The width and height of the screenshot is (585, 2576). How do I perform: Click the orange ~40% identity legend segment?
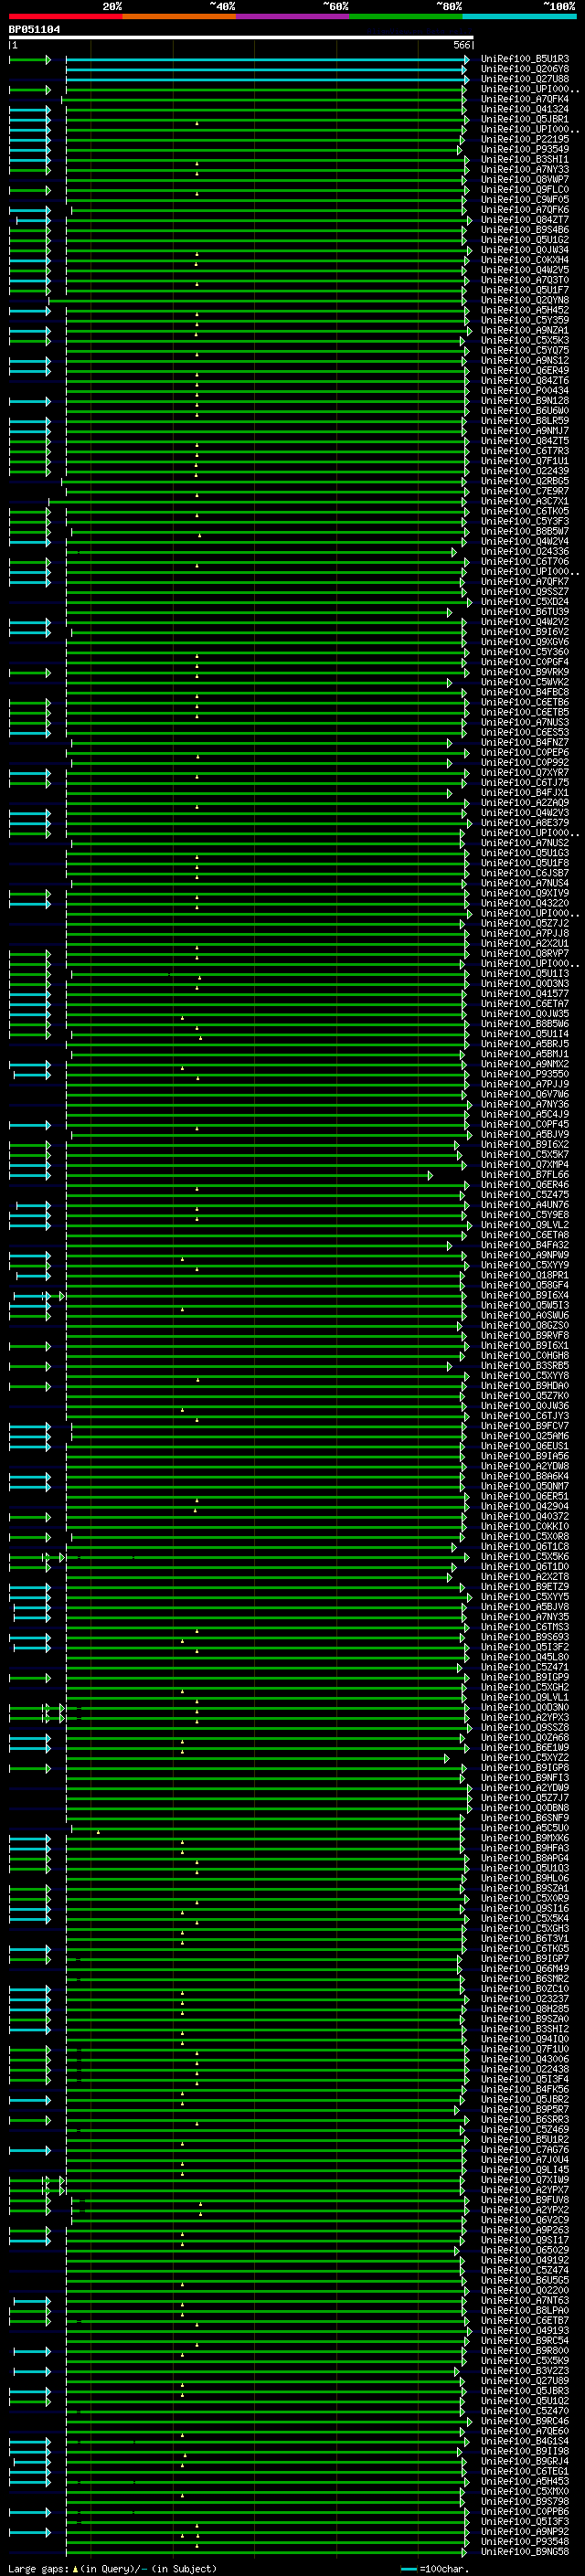point(179,16)
